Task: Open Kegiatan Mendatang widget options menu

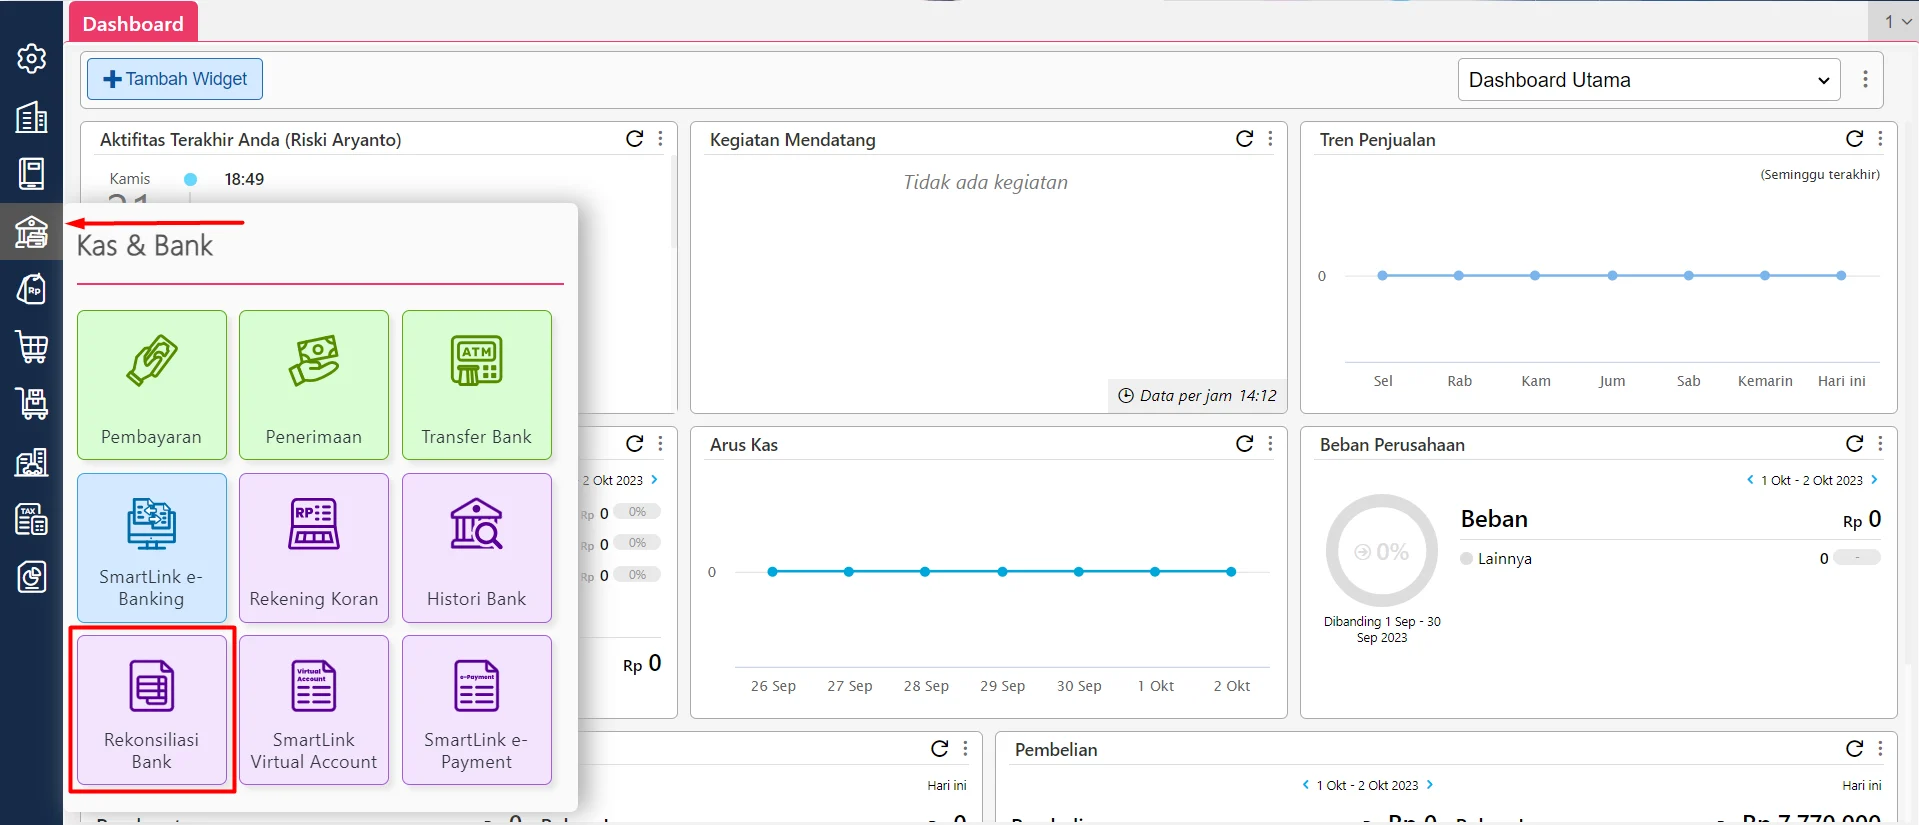Action: (x=1271, y=139)
